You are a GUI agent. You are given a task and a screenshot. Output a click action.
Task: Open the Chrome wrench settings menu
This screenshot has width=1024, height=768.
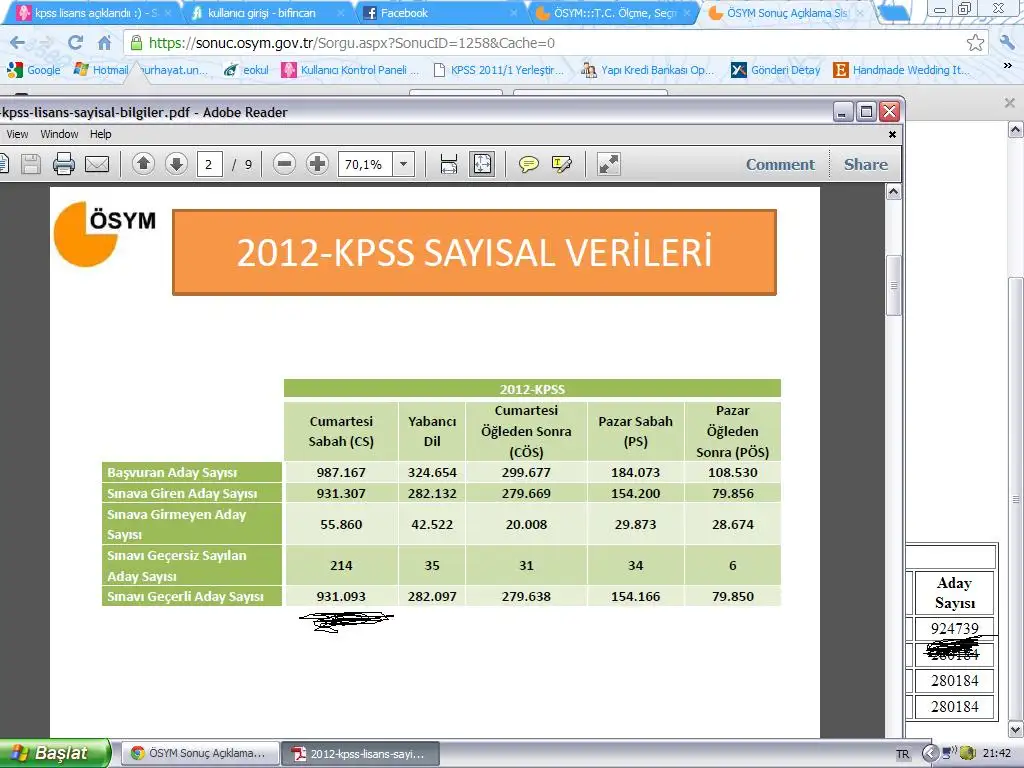tap(1007, 42)
